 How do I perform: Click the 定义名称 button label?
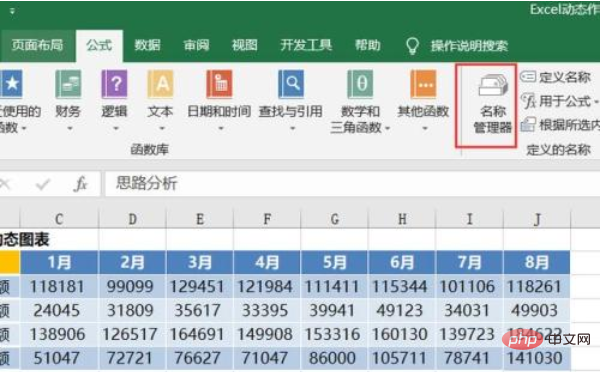565,77
